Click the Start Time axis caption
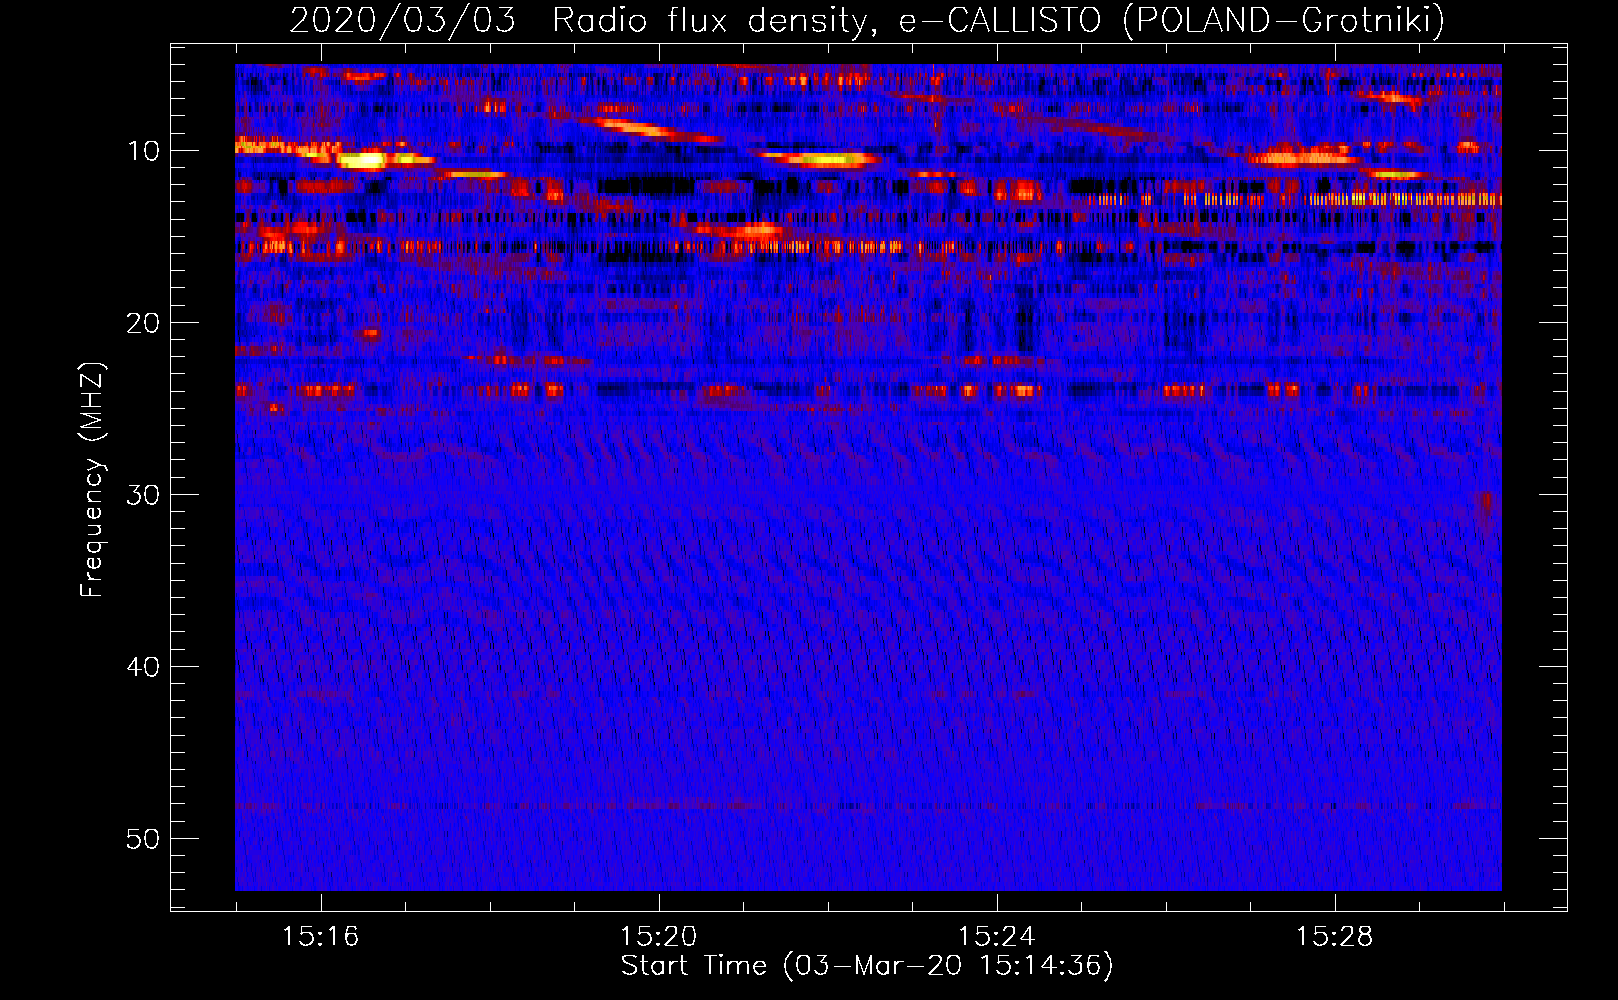The image size is (1618, 1000). (867, 966)
